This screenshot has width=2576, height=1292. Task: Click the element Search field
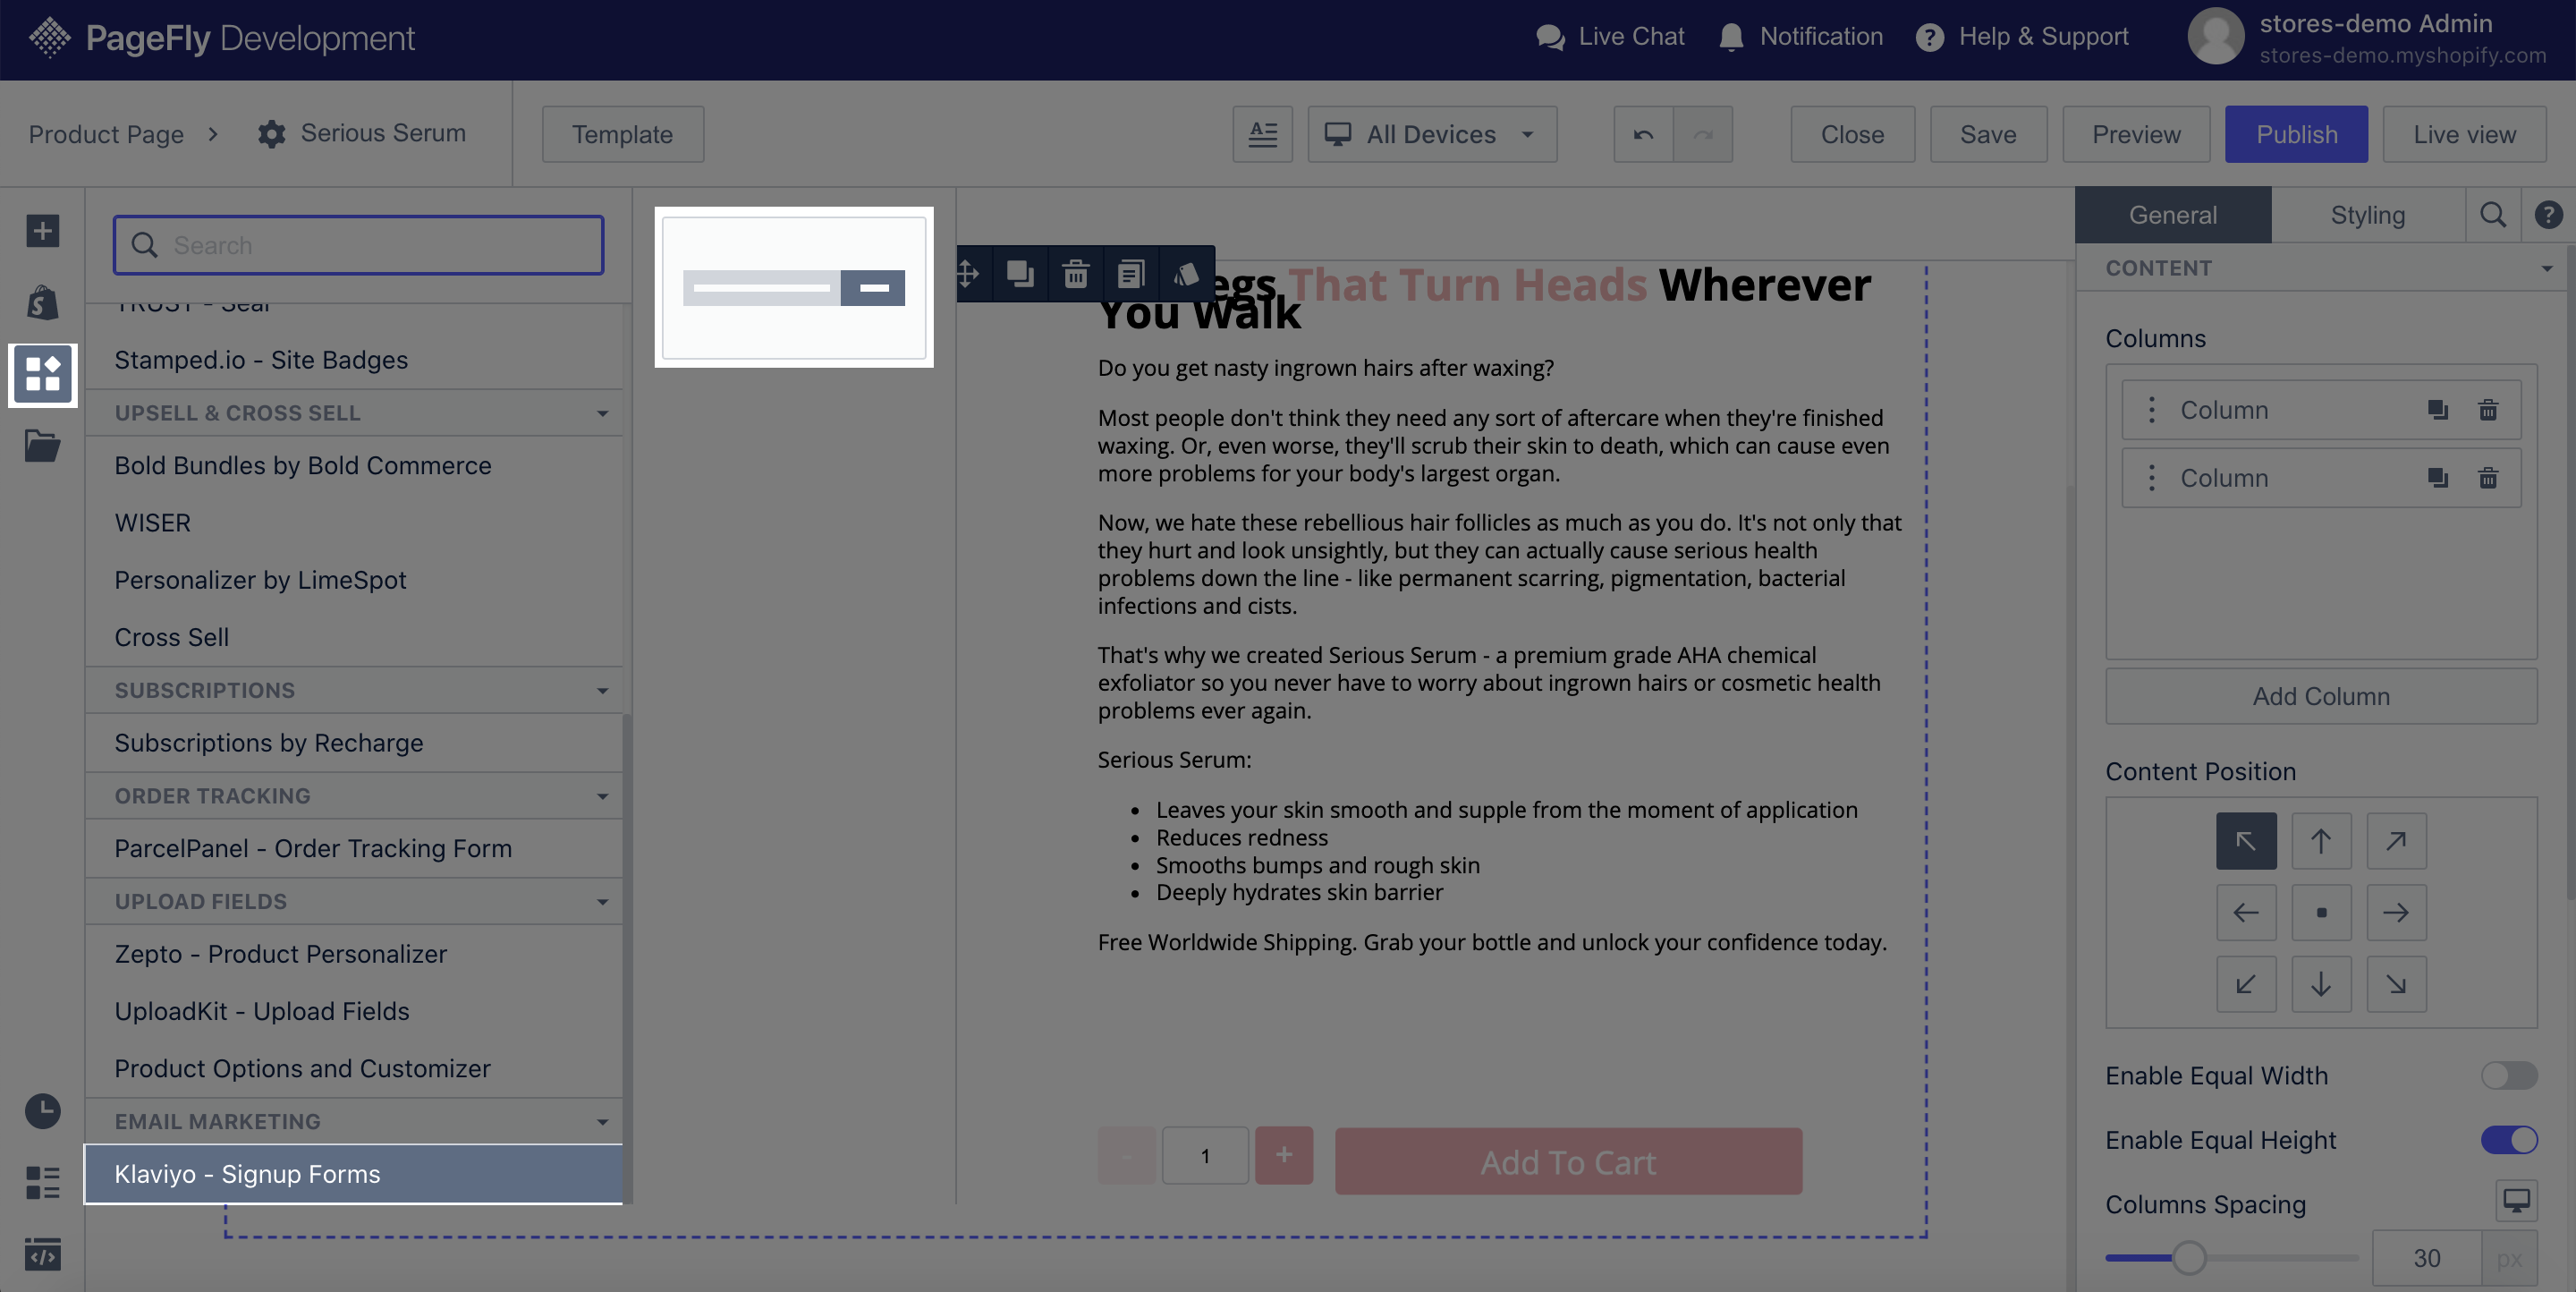tap(358, 245)
